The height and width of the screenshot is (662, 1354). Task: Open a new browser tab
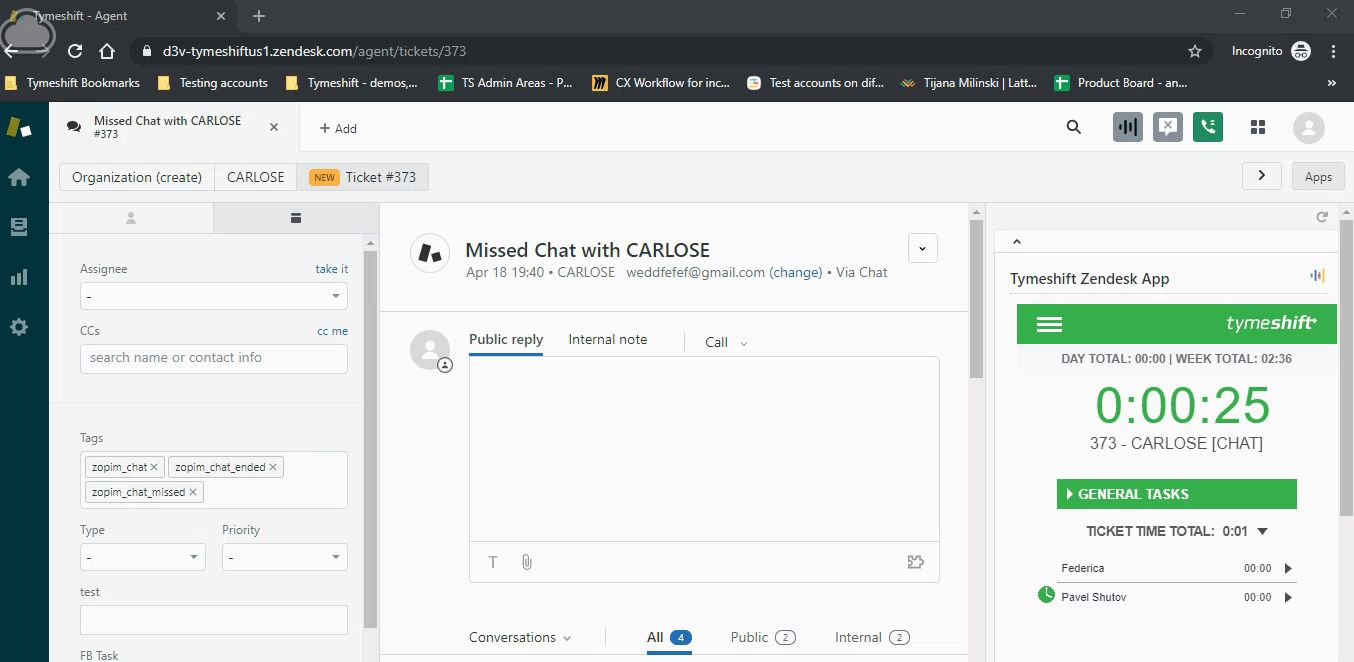point(259,16)
